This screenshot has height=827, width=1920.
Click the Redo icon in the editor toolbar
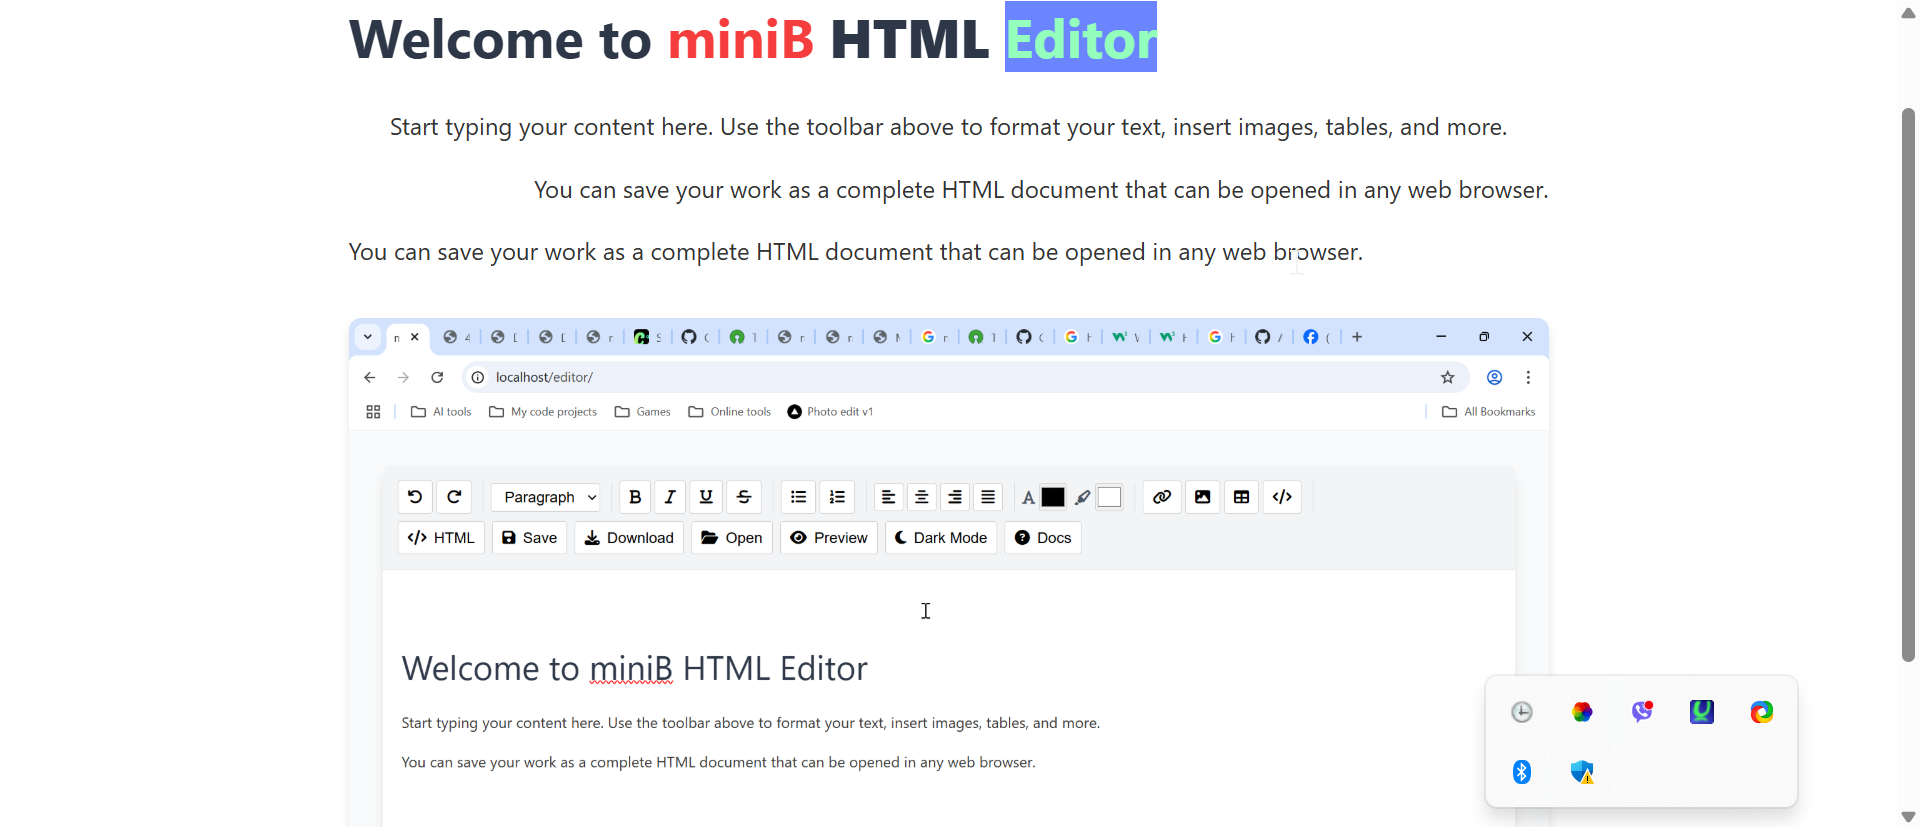tap(454, 497)
